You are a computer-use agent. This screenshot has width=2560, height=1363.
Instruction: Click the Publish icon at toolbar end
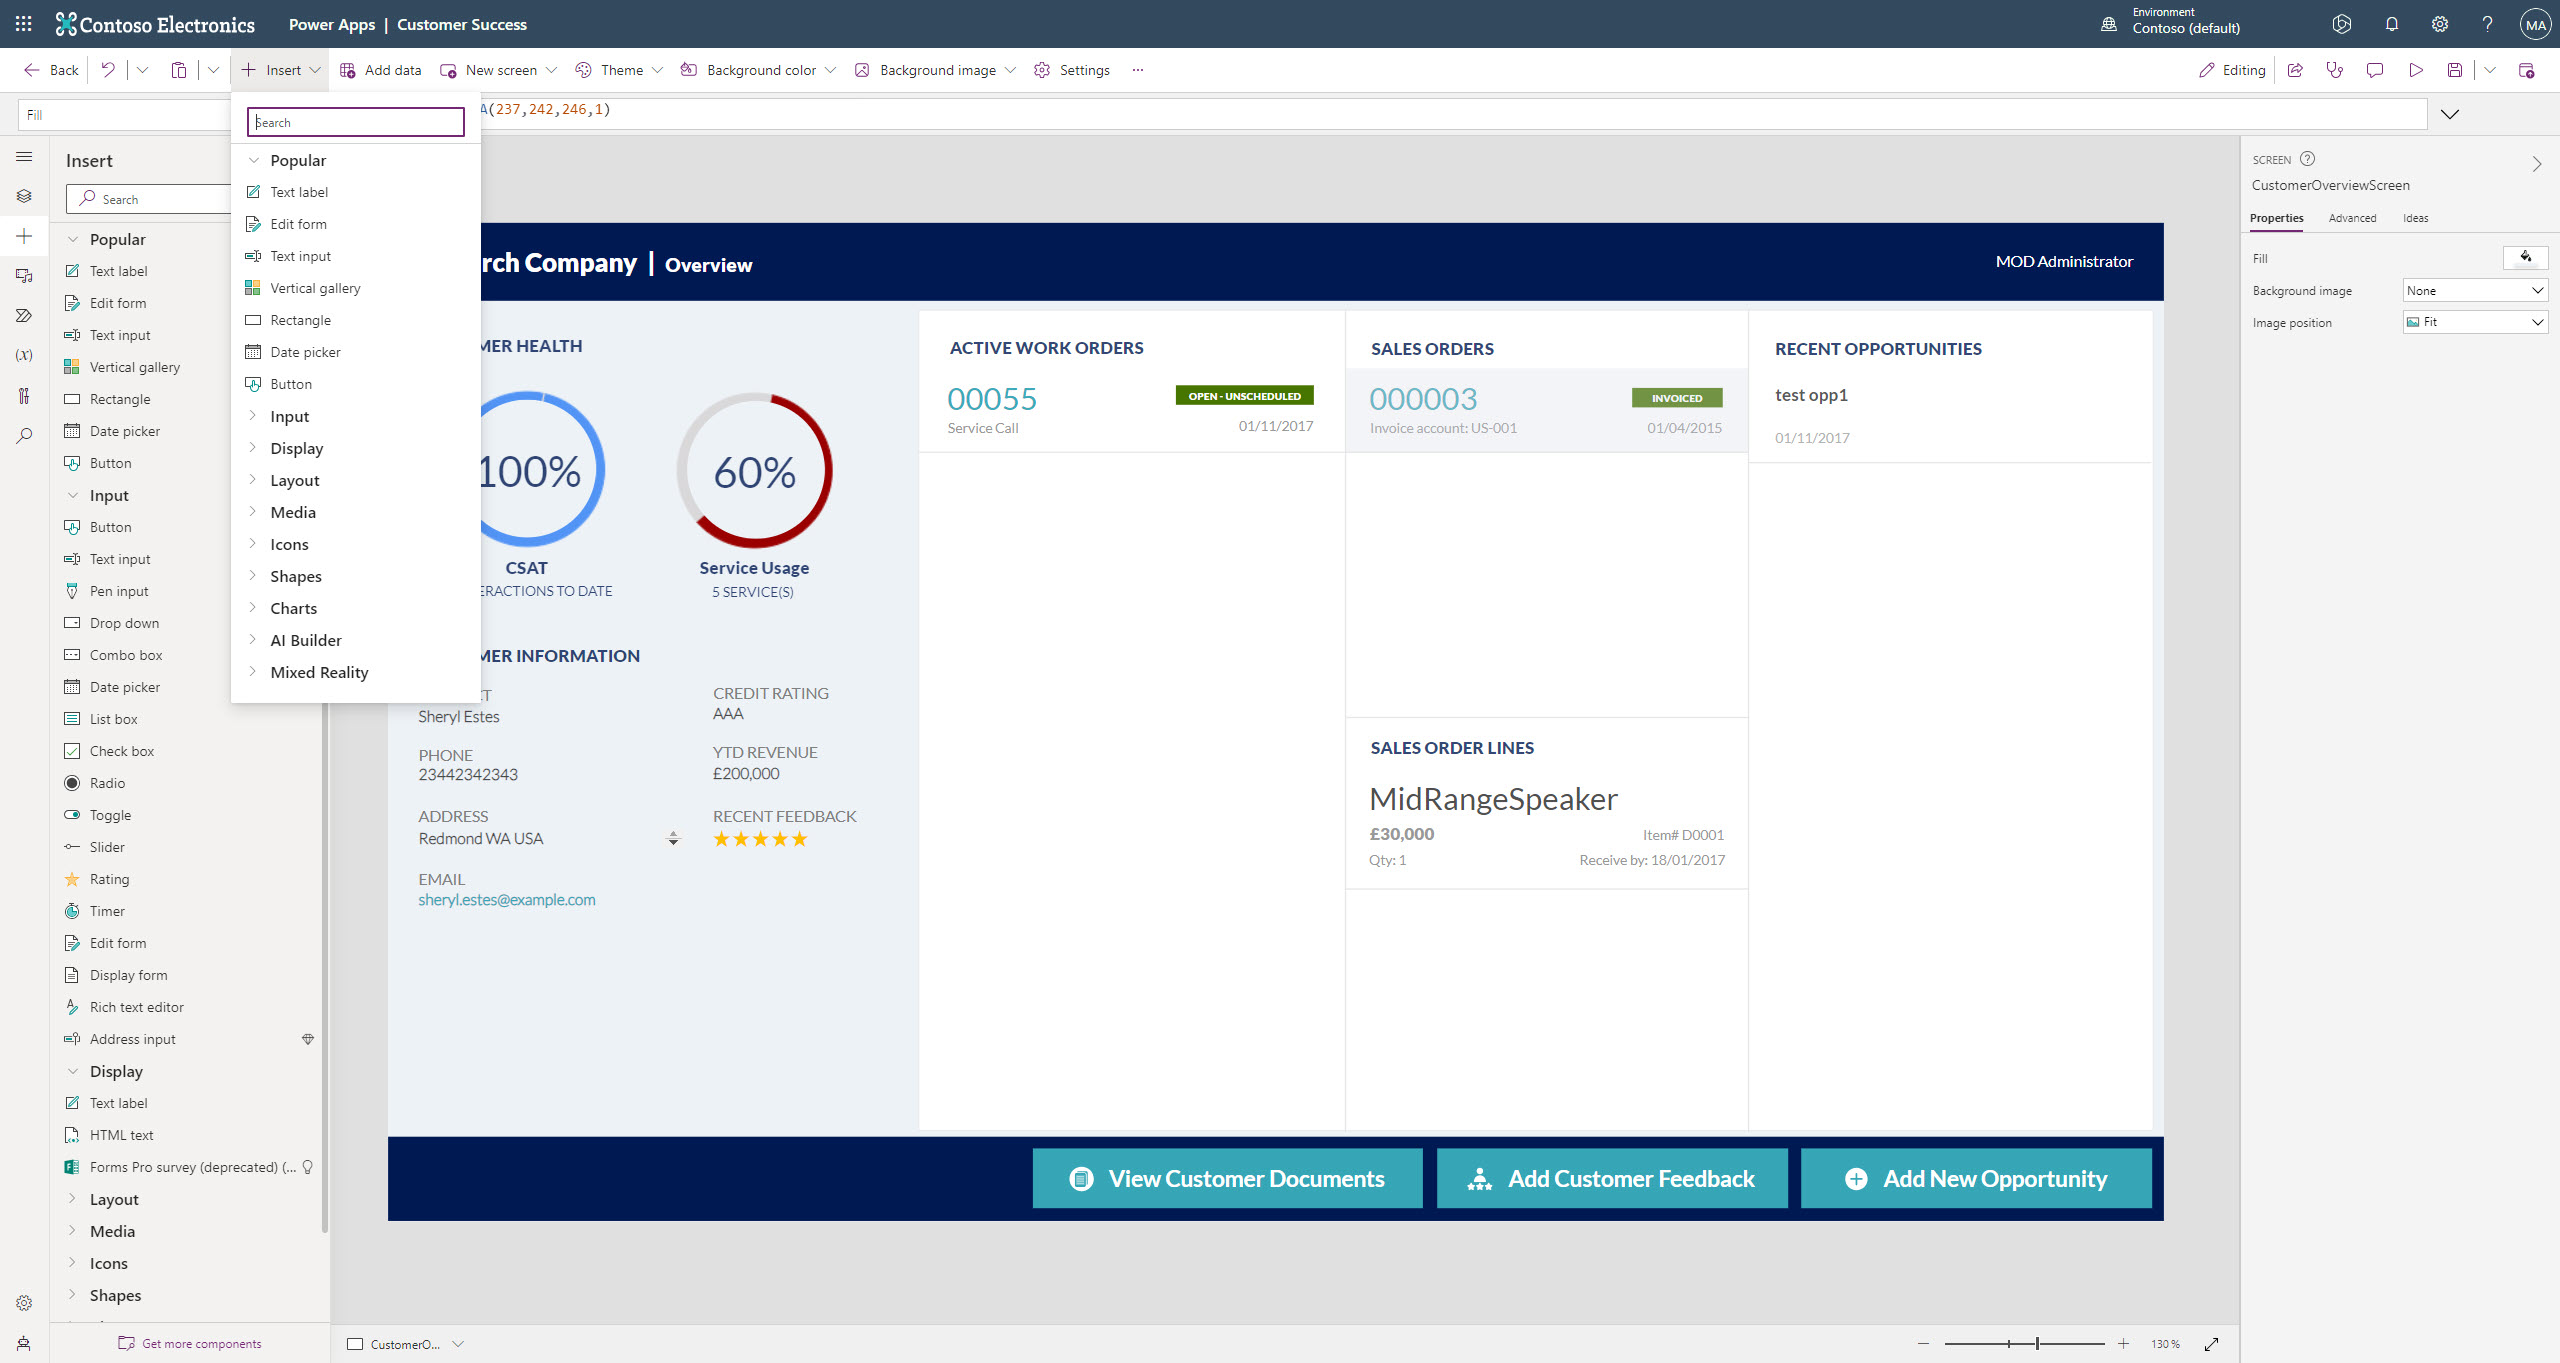pos(2526,70)
